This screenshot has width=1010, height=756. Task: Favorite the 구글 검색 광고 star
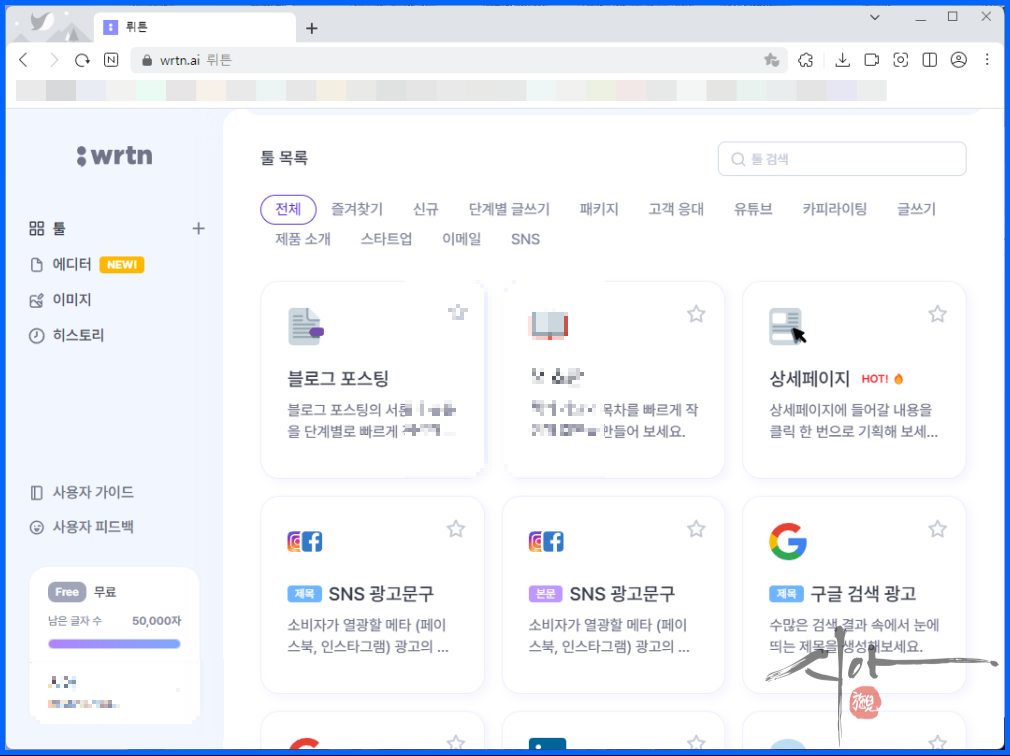click(x=937, y=529)
